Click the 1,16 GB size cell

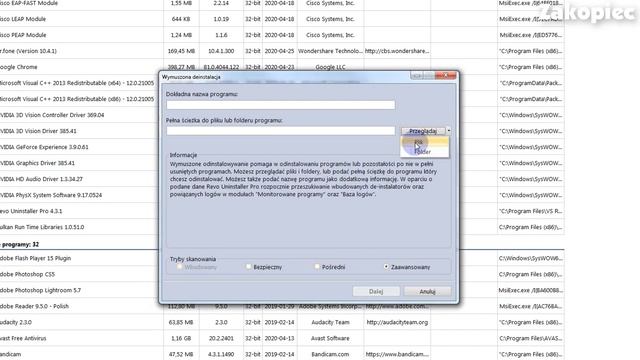pos(181,338)
